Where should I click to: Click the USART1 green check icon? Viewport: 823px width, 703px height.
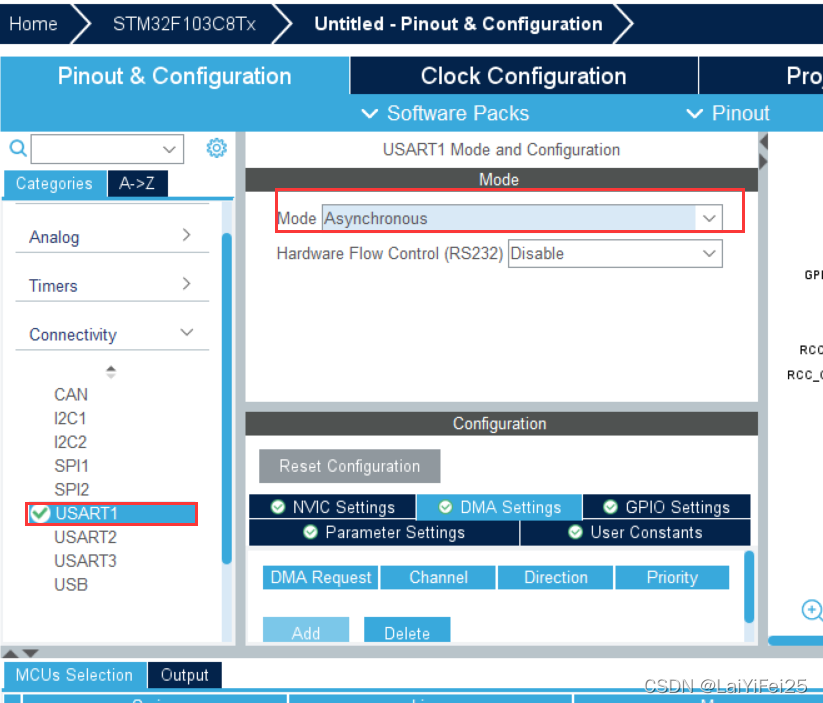tap(40, 513)
